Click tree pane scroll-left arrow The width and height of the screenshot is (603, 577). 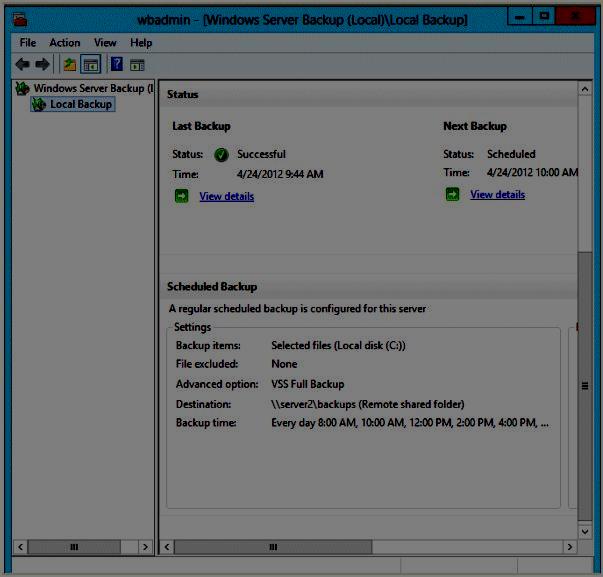point(20,547)
